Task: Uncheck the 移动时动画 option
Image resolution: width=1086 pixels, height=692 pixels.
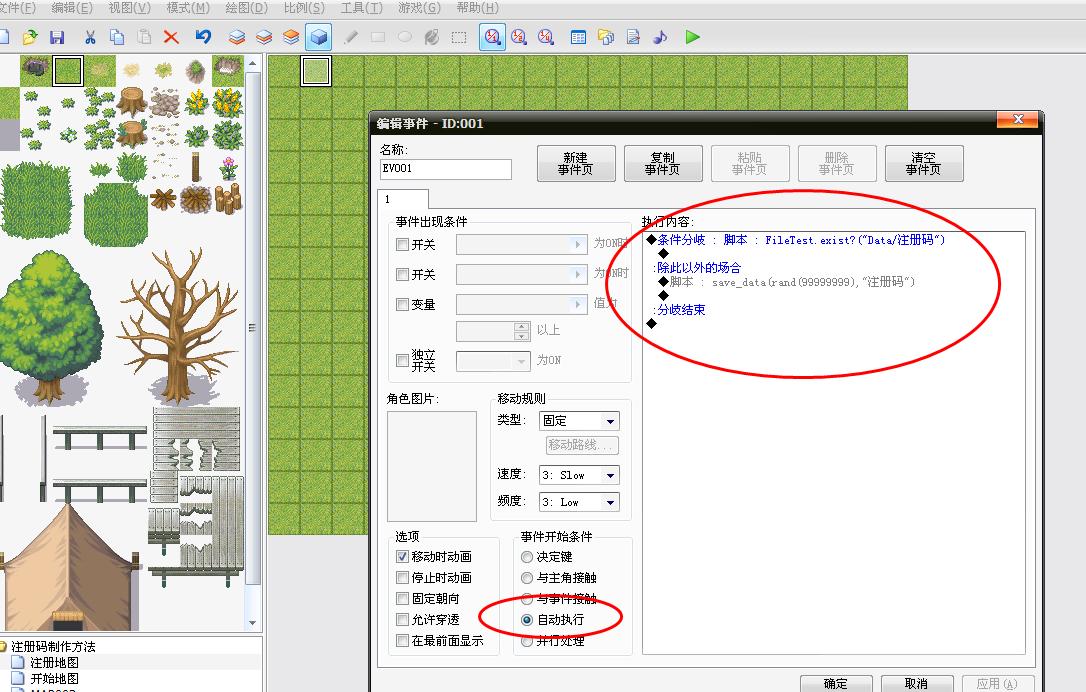Action: (x=402, y=556)
